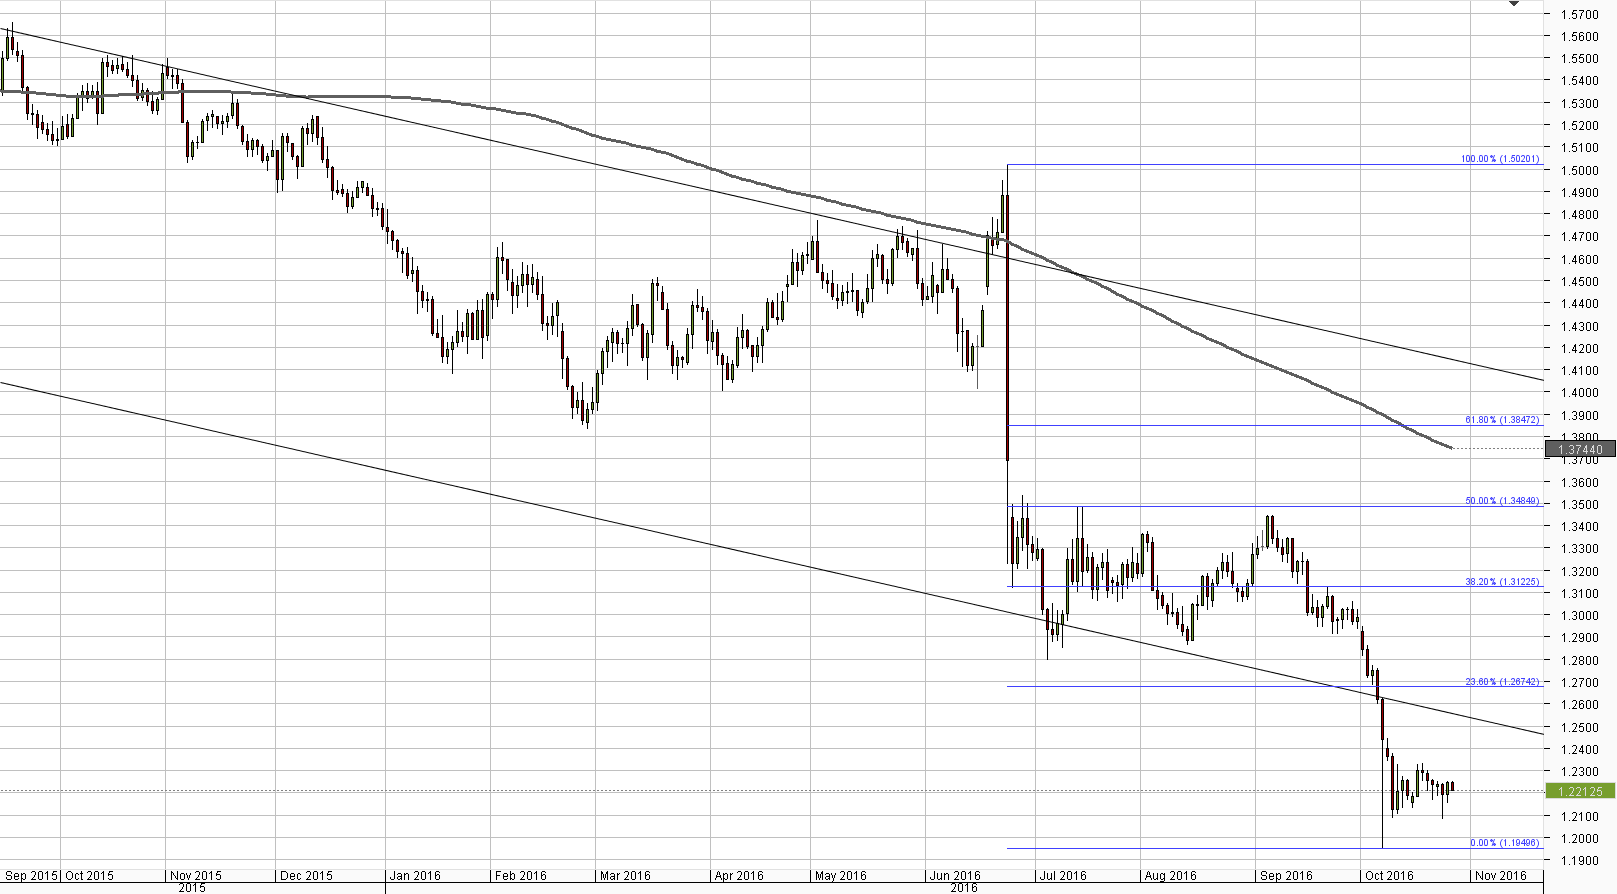Screen dimensions: 1617x894
Task: Click the Nov 2016 time axis label
Action: point(1501,876)
